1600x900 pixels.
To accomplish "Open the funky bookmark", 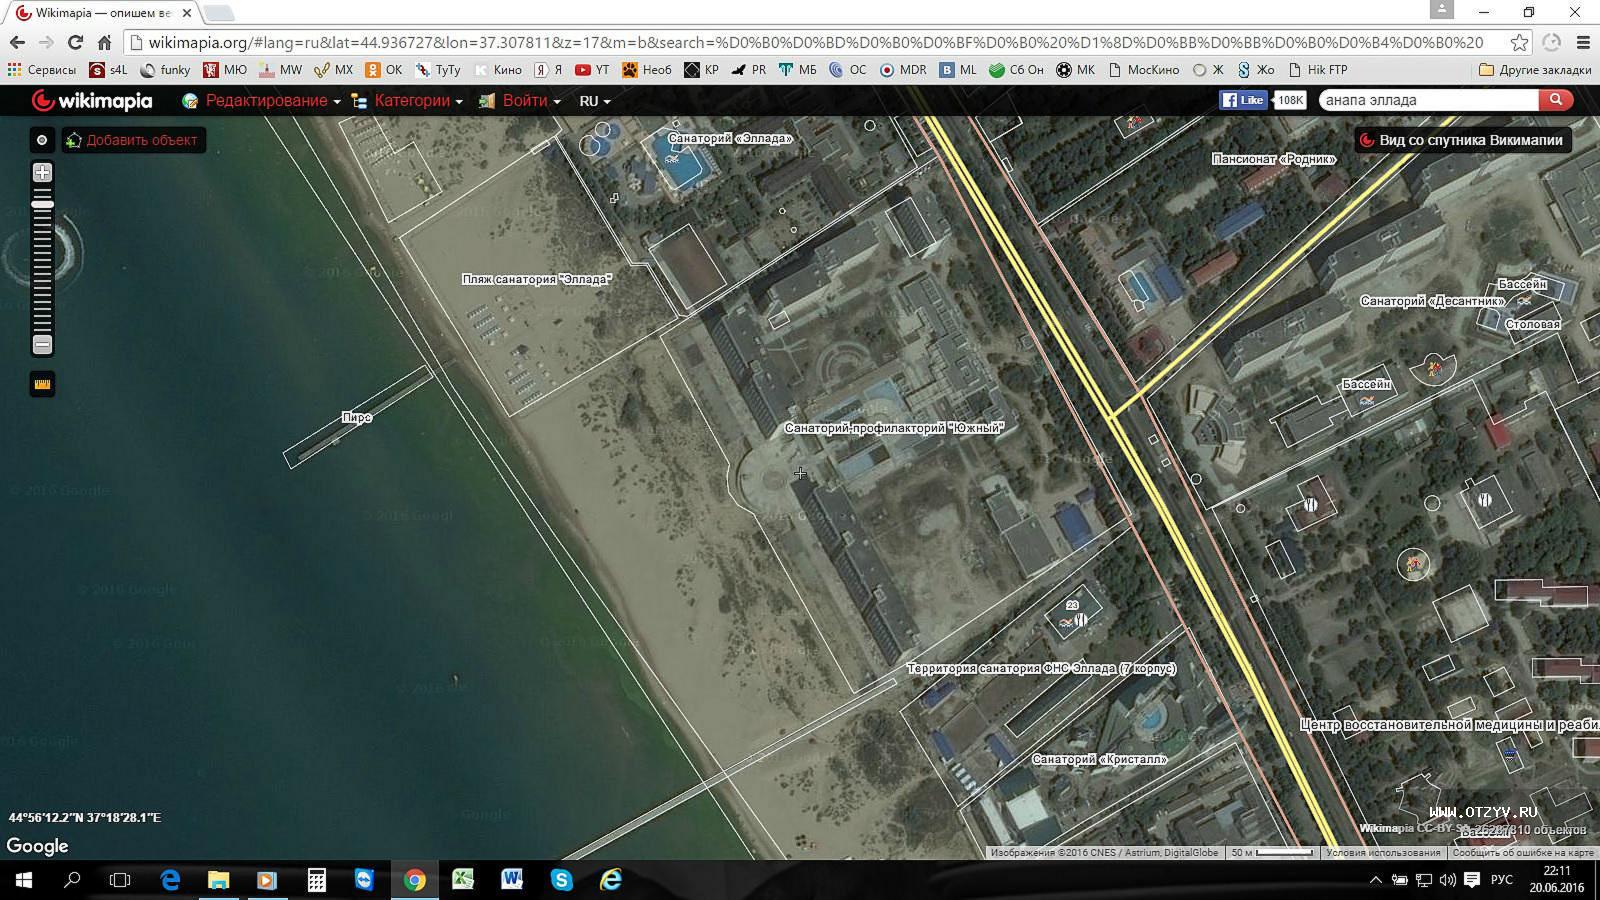I will [165, 70].
